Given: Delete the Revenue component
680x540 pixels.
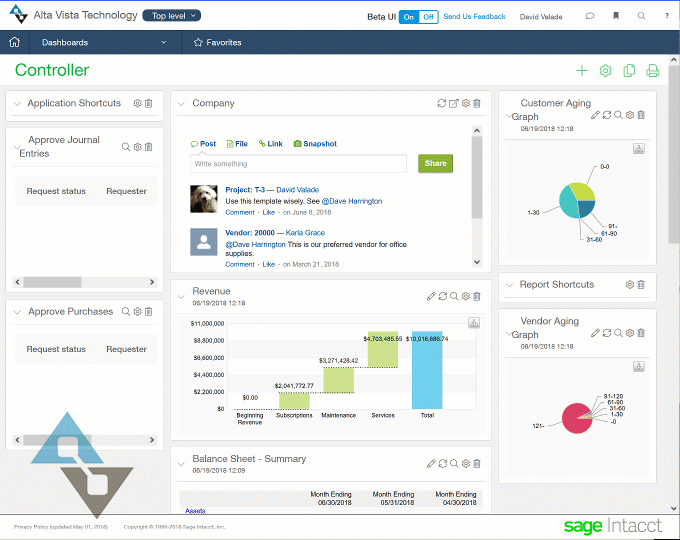Looking at the screenshot, I should coord(477,296).
